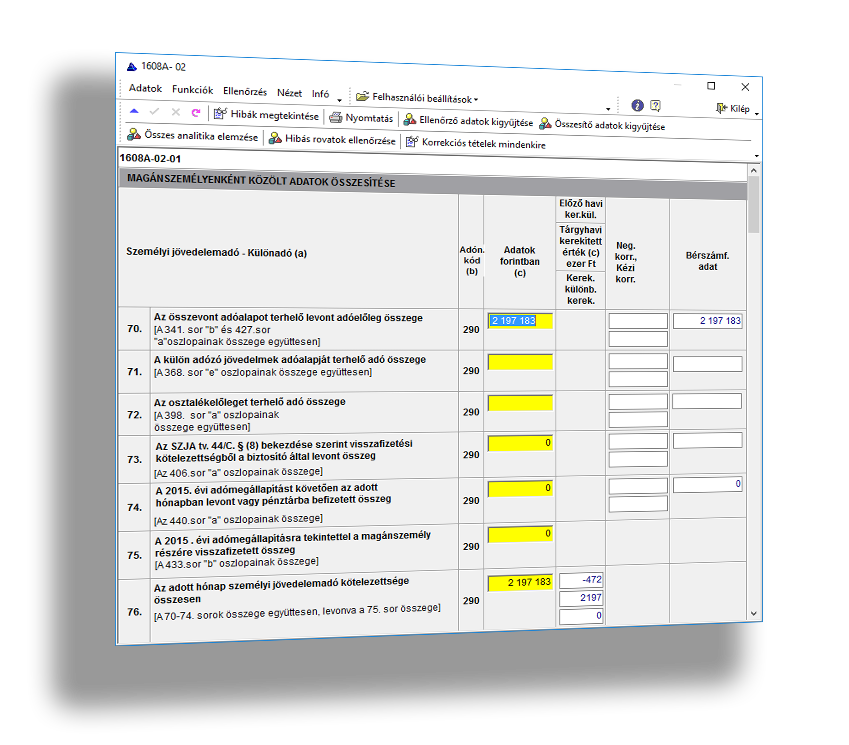Click the -472 value field in row 76
Image resolution: width=849 pixels, height=745 pixels.
coord(581,580)
